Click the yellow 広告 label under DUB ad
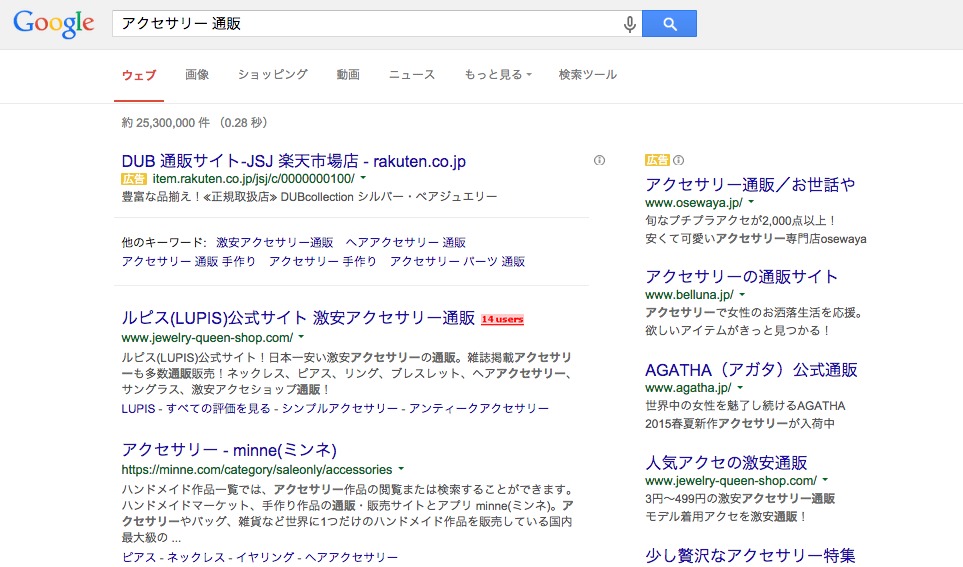Screen dimensions: 963x567 pos(134,179)
